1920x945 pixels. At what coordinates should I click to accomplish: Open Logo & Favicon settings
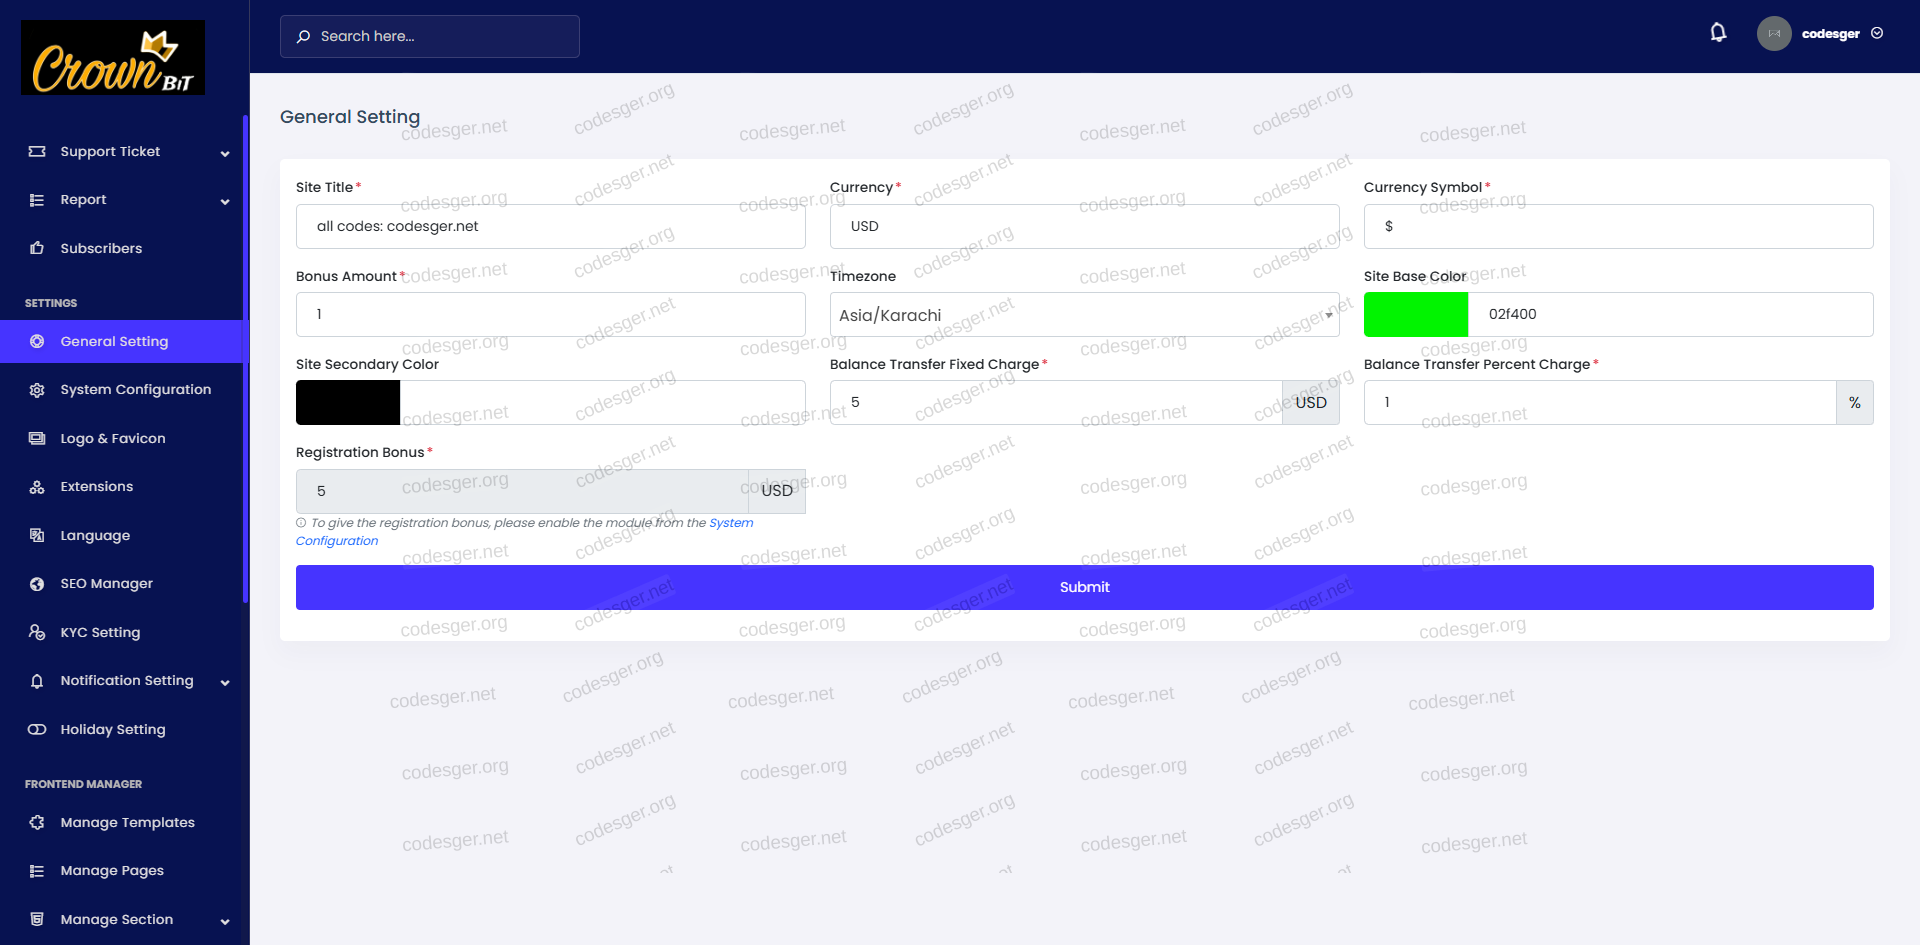coord(112,438)
